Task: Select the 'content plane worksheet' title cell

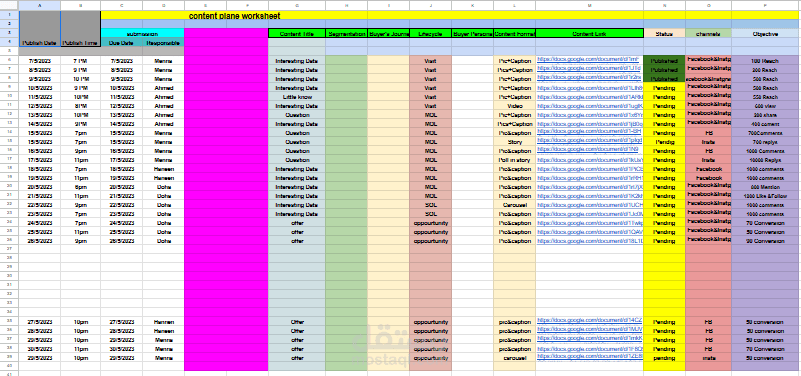Action: click(234, 16)
